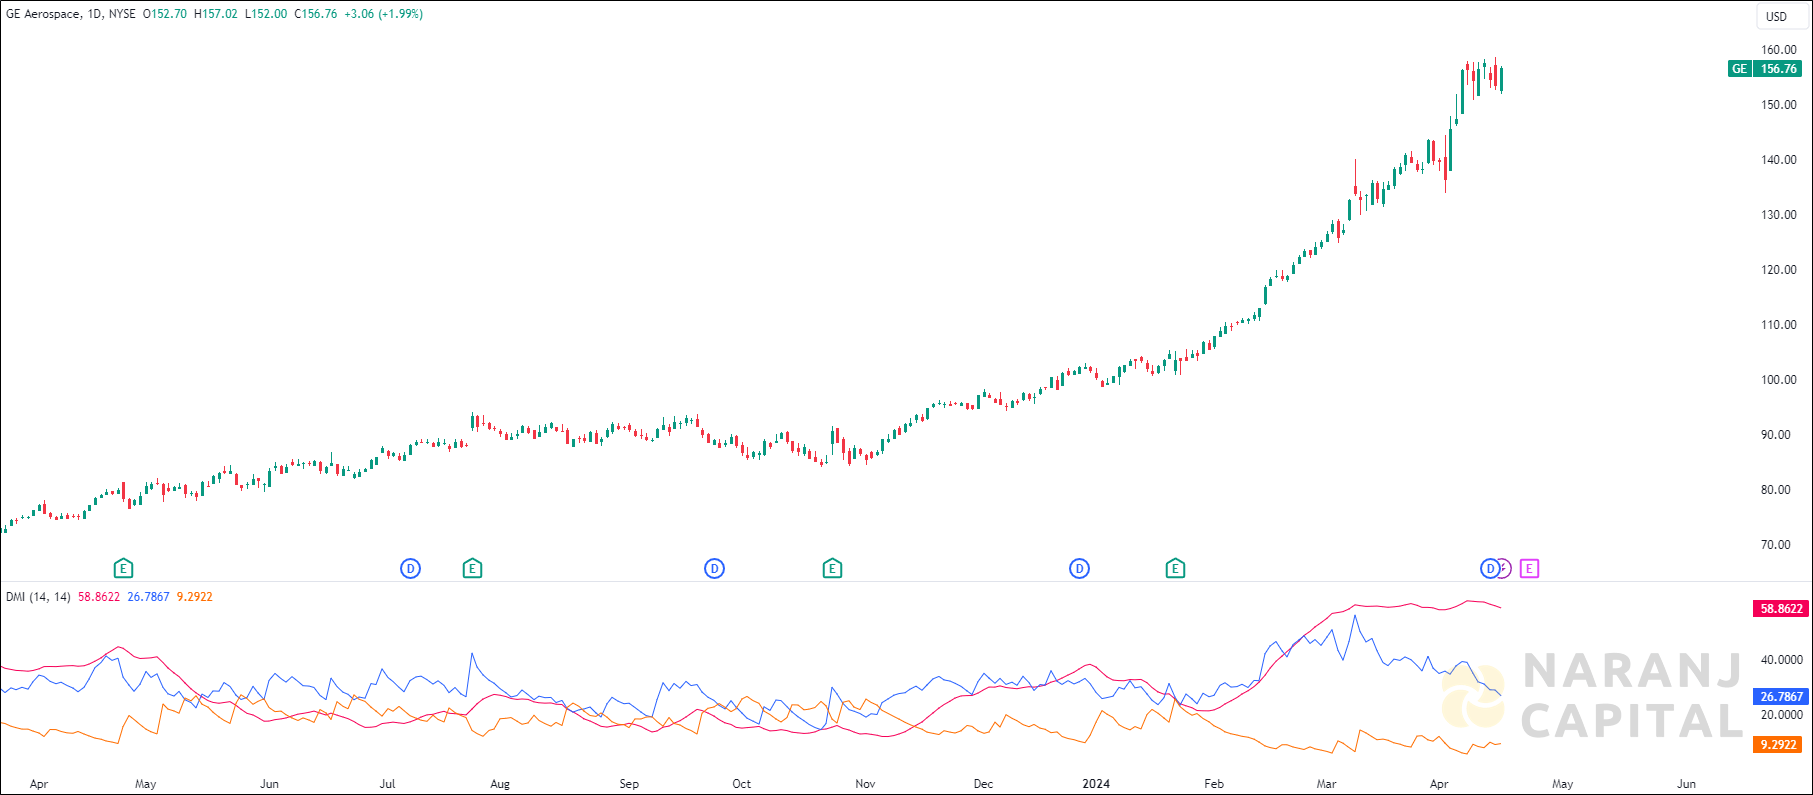Click the Jun label at the time axis end
Viewport: 1813px width, 795px height.
coord(1686,784)
